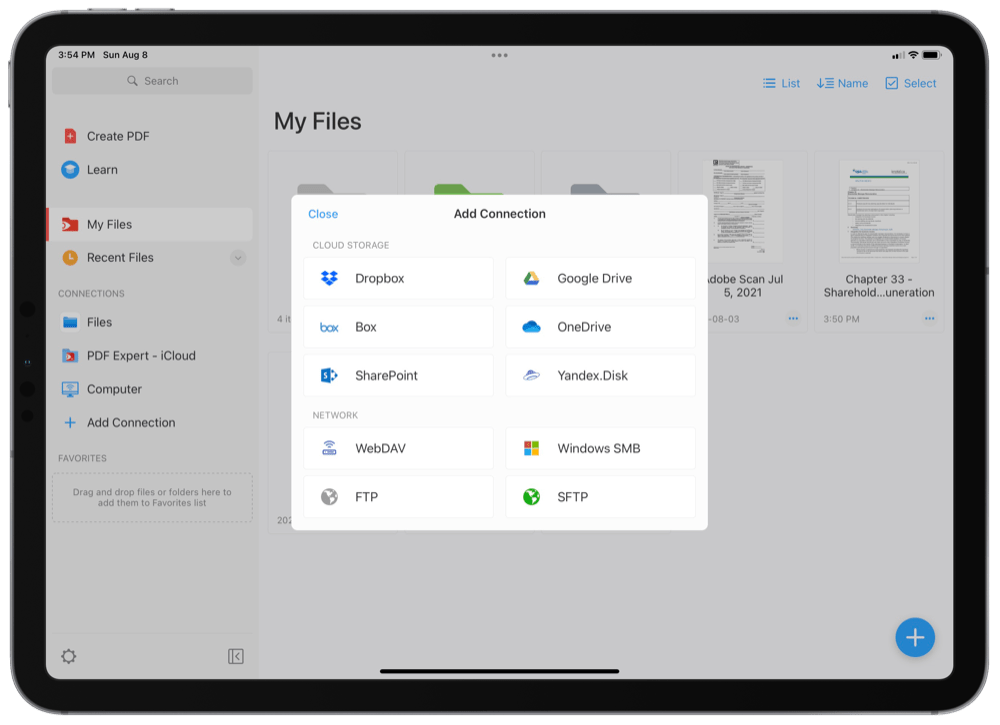Open the Chapter 33 document thumbnail

(879, 210)
